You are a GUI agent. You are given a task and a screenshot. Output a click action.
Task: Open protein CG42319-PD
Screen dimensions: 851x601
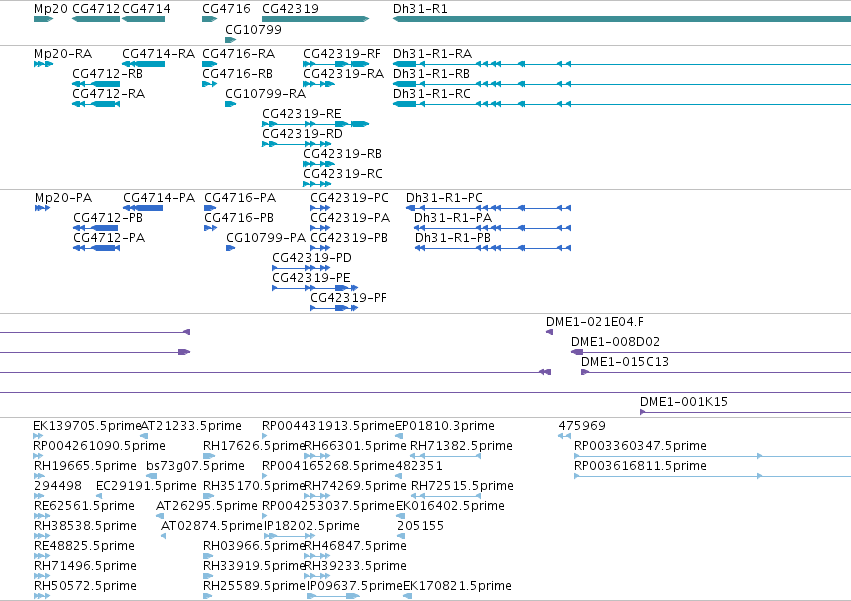point(312,258)
